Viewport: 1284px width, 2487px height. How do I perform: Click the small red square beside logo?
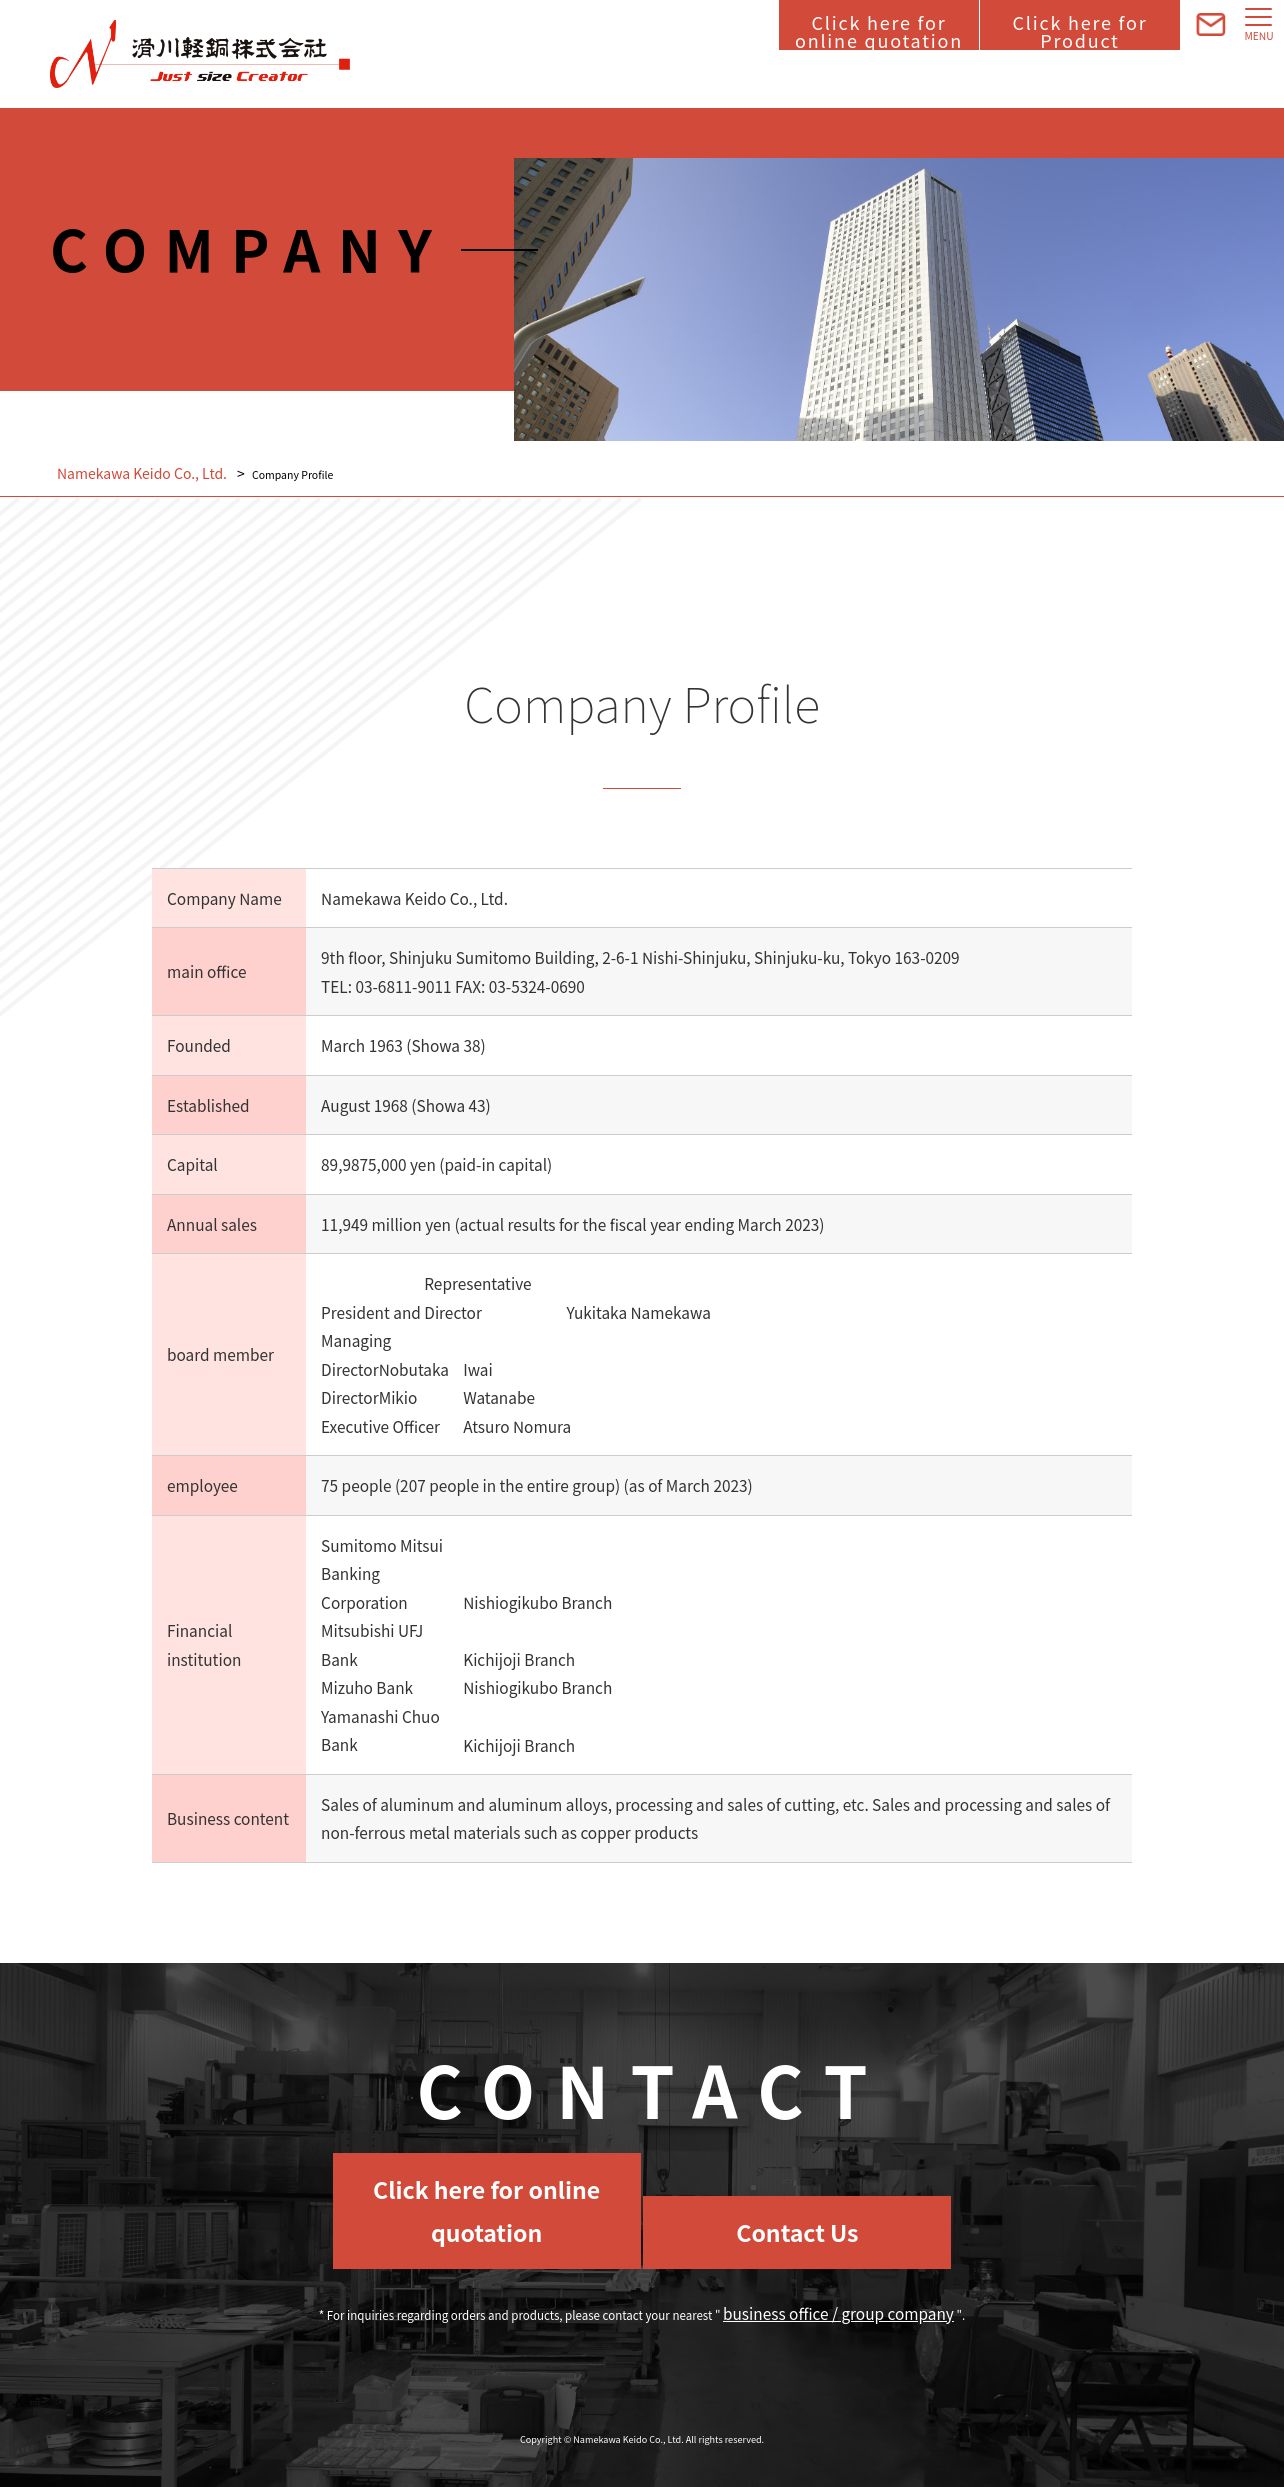point(344,64)
